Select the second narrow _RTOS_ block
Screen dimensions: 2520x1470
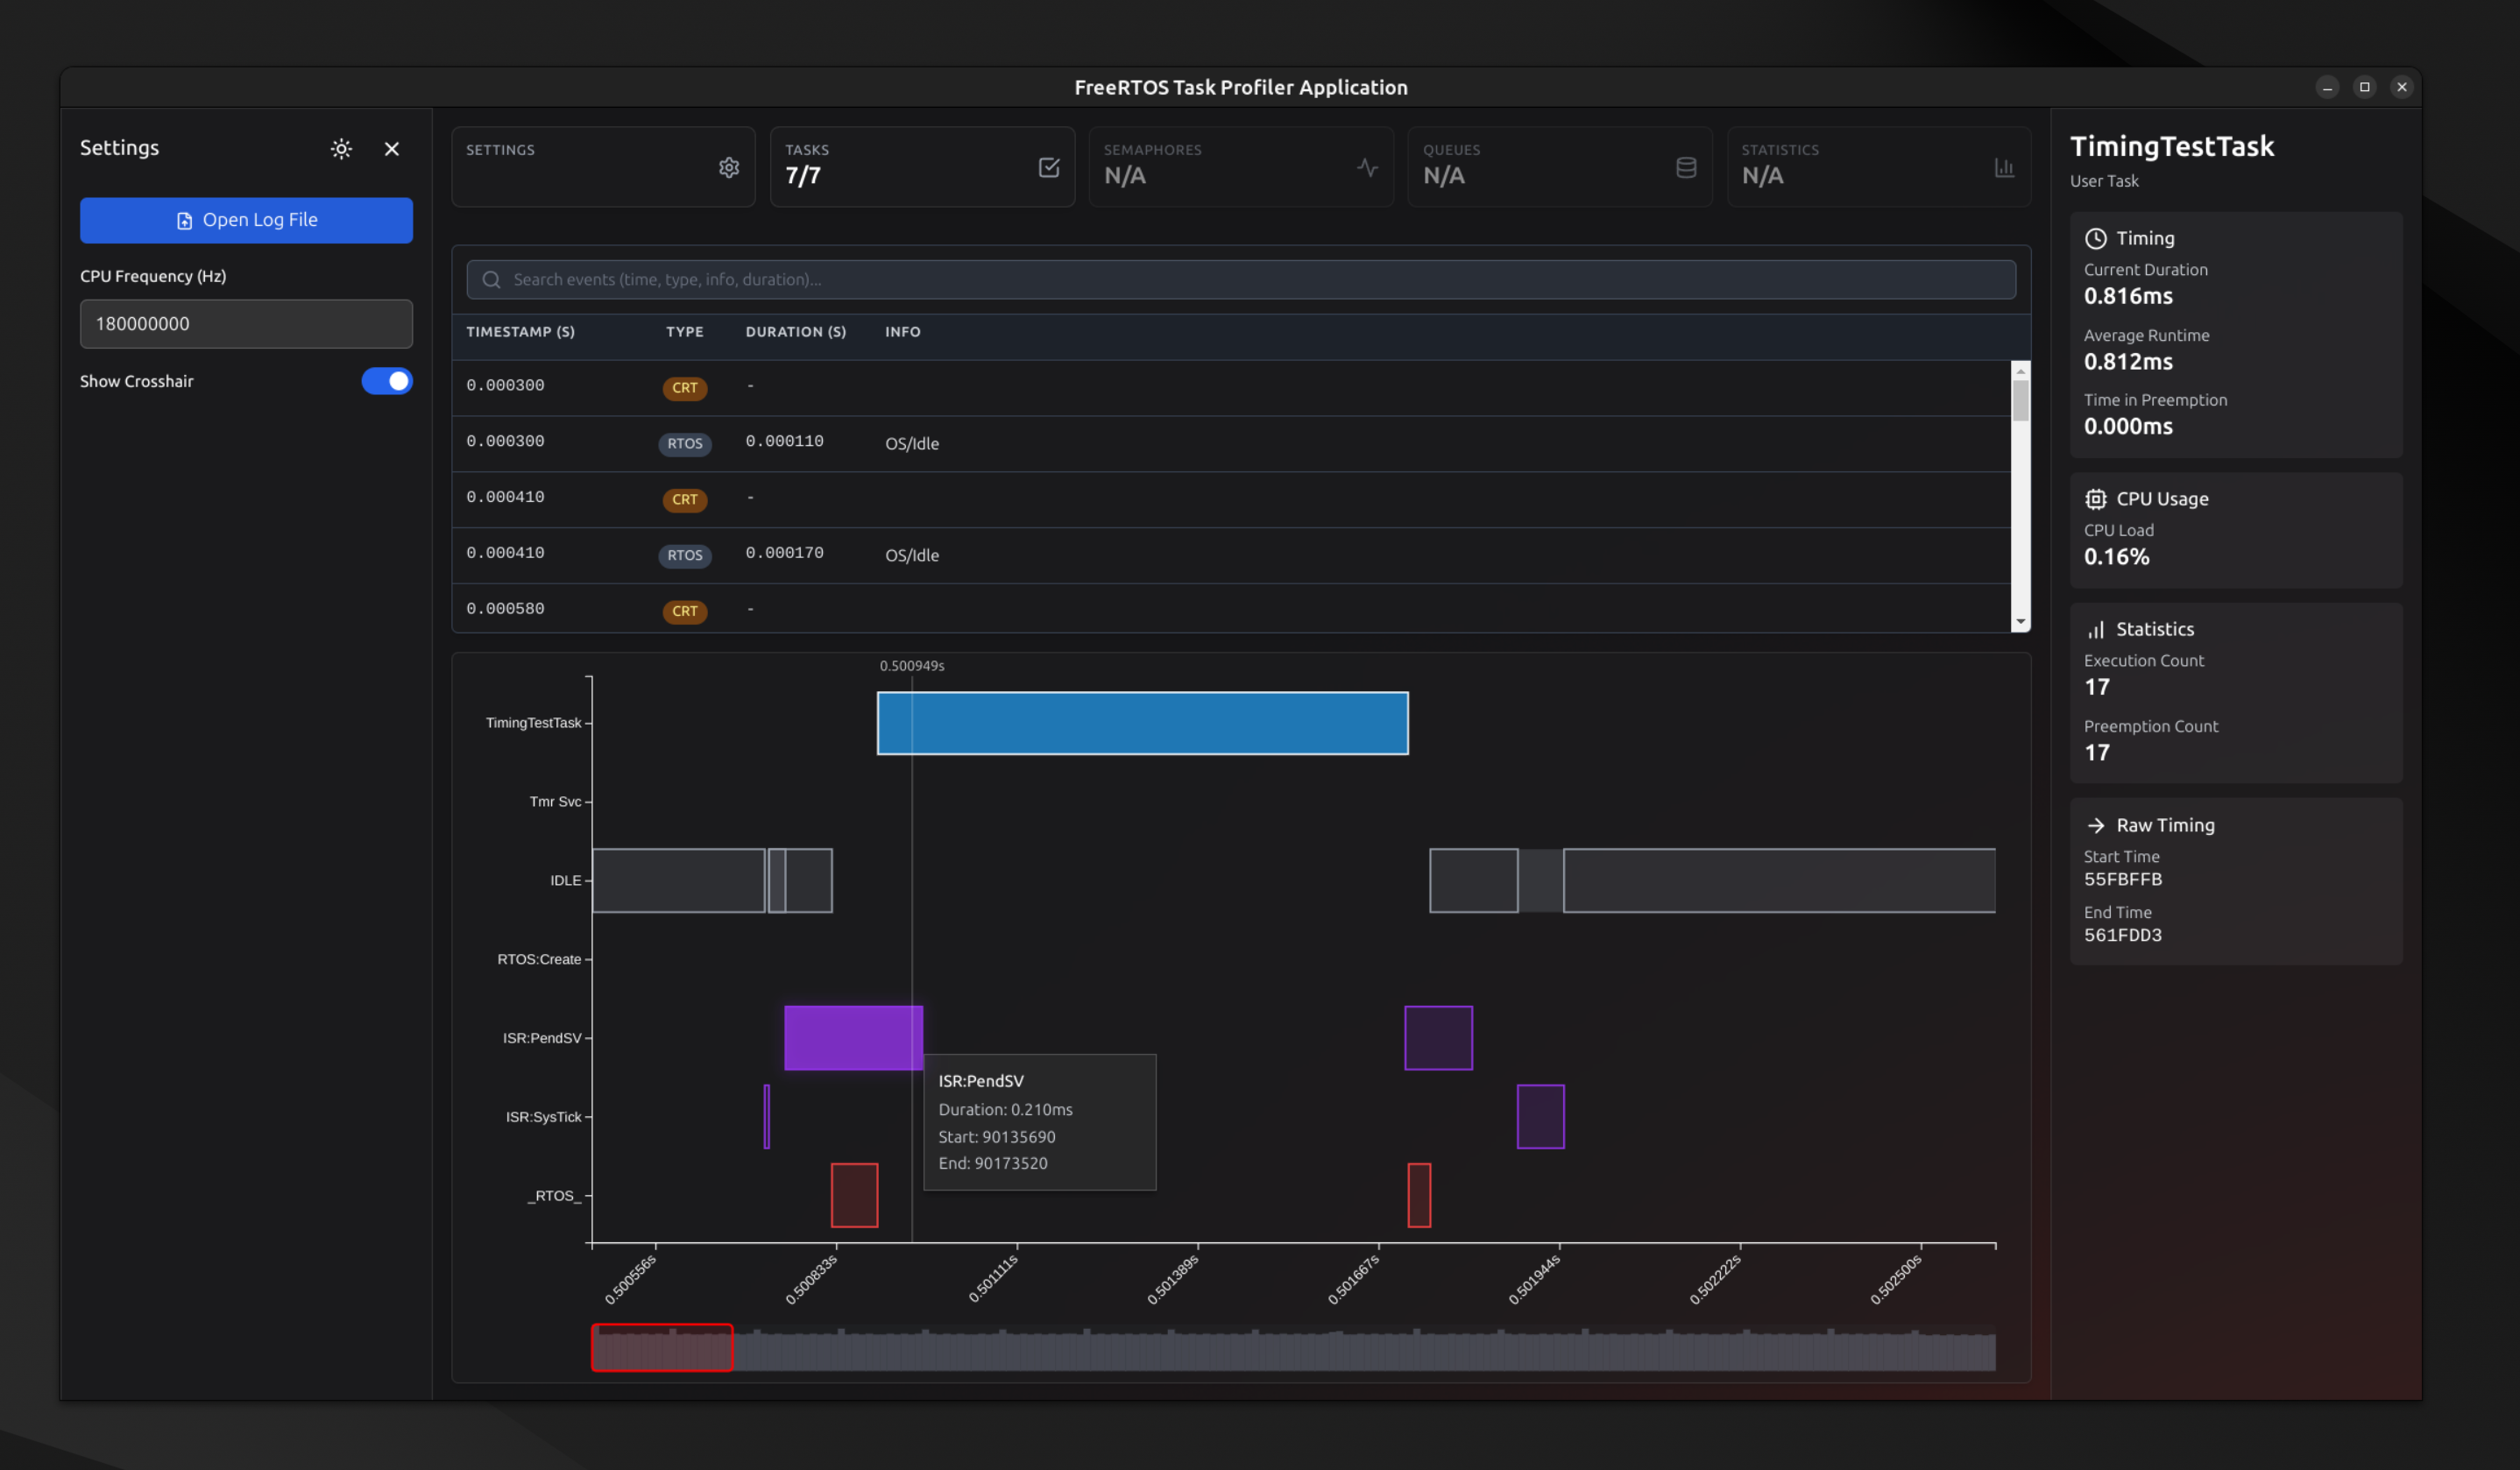pyautogui.click(x=1419, y=1195)
